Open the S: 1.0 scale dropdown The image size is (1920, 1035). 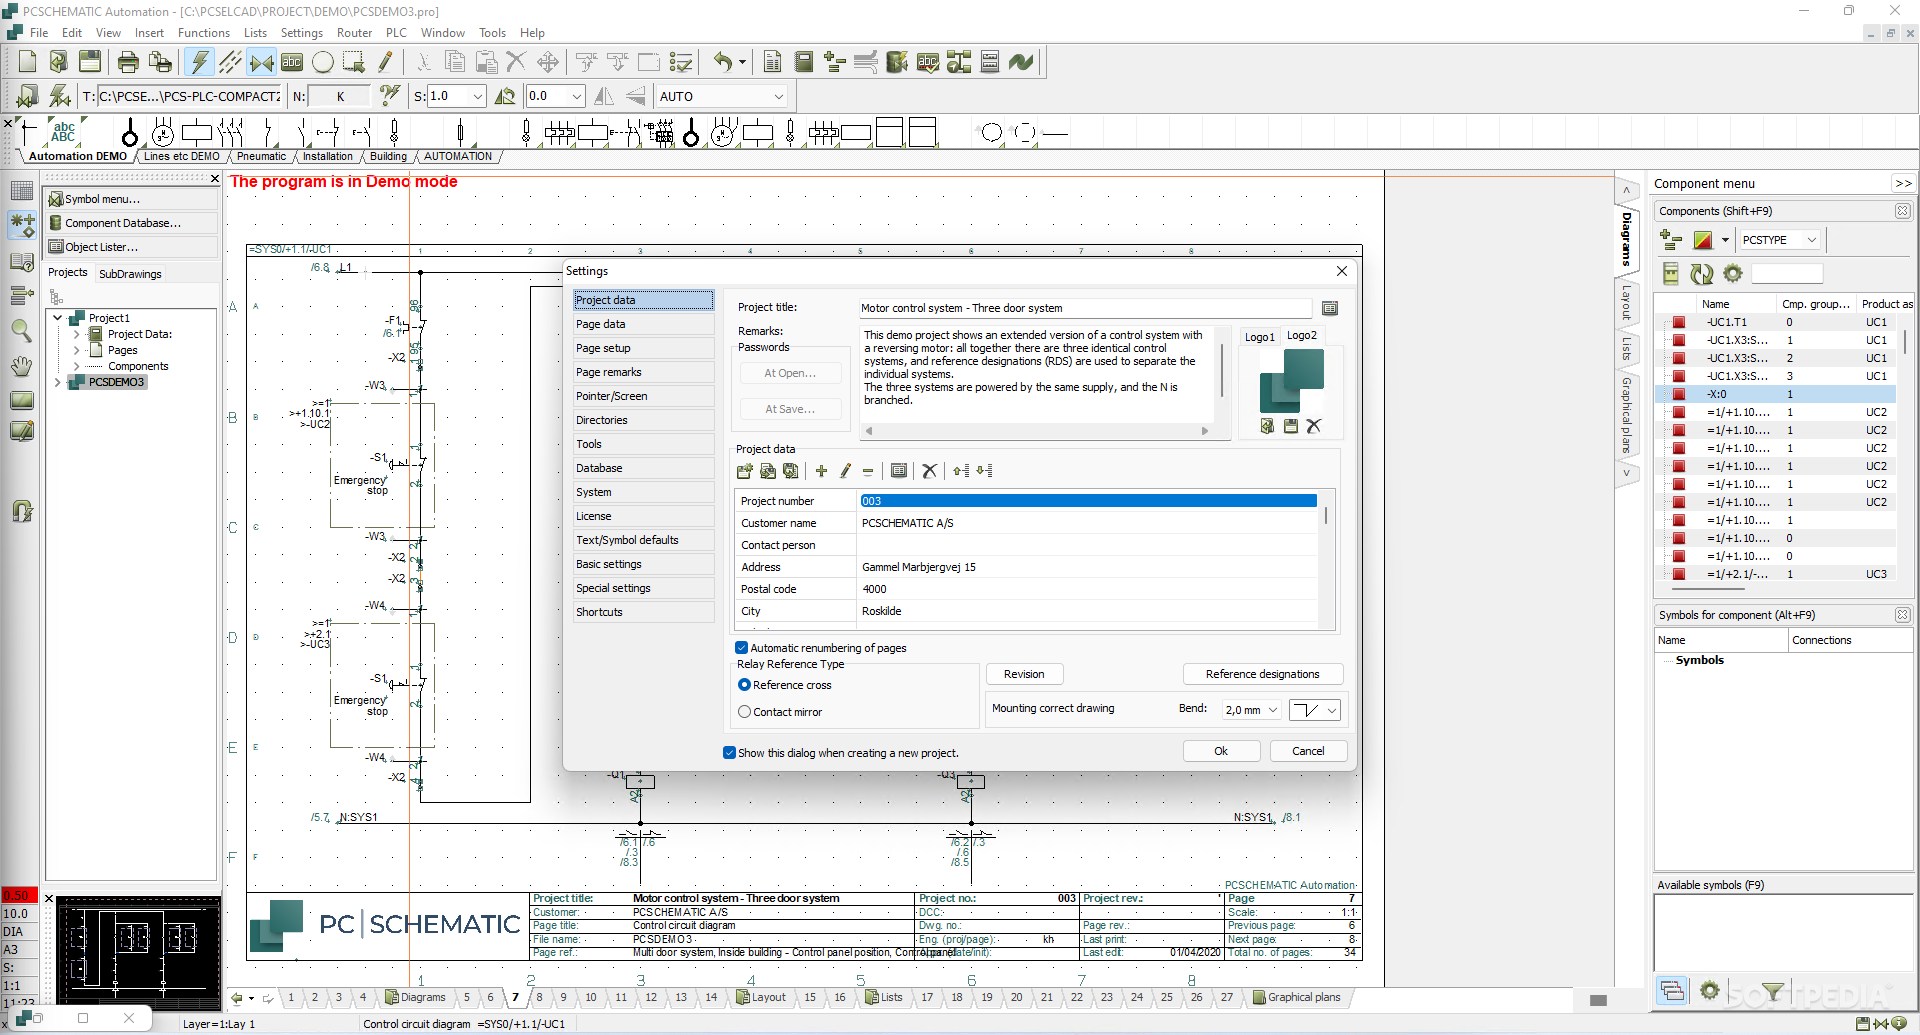coord(477,96)
